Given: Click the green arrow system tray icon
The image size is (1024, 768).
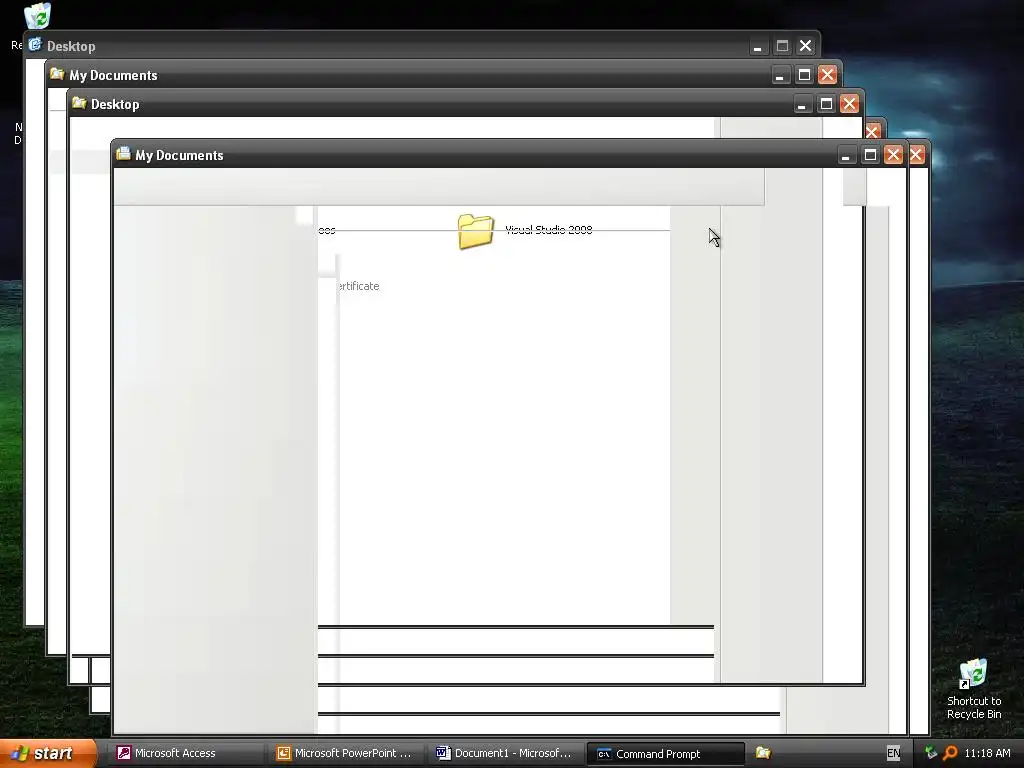Looking at the screenshot, I should [x=931, y=753].
